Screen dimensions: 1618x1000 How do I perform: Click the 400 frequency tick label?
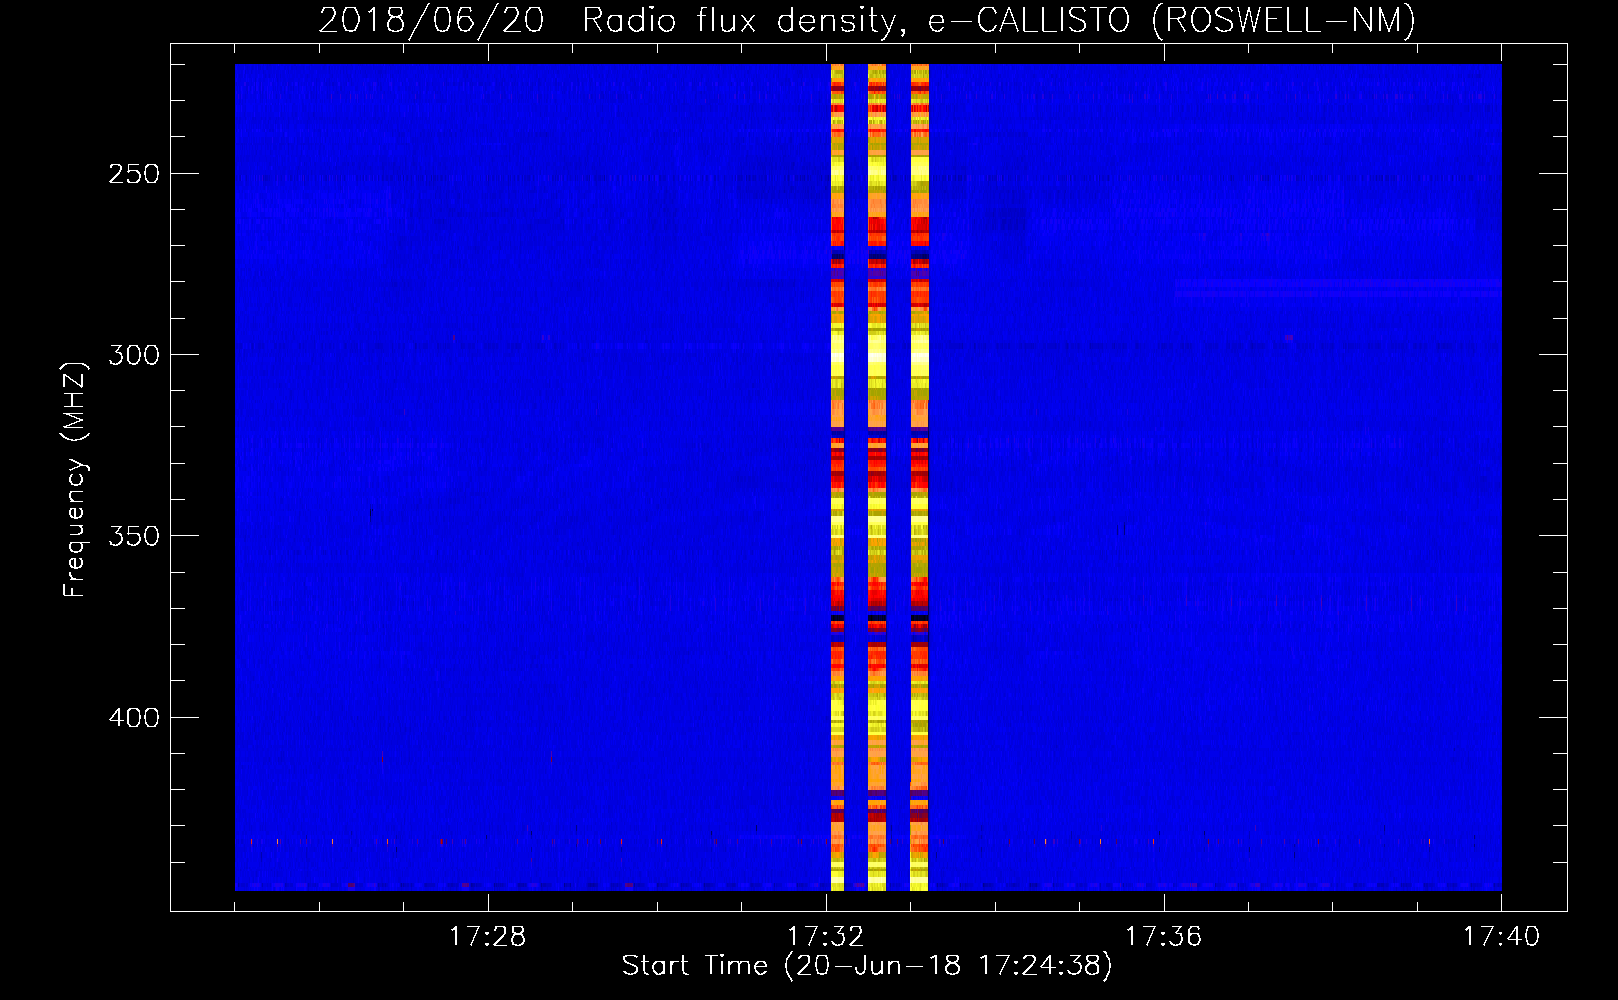(x=134, y=718)
